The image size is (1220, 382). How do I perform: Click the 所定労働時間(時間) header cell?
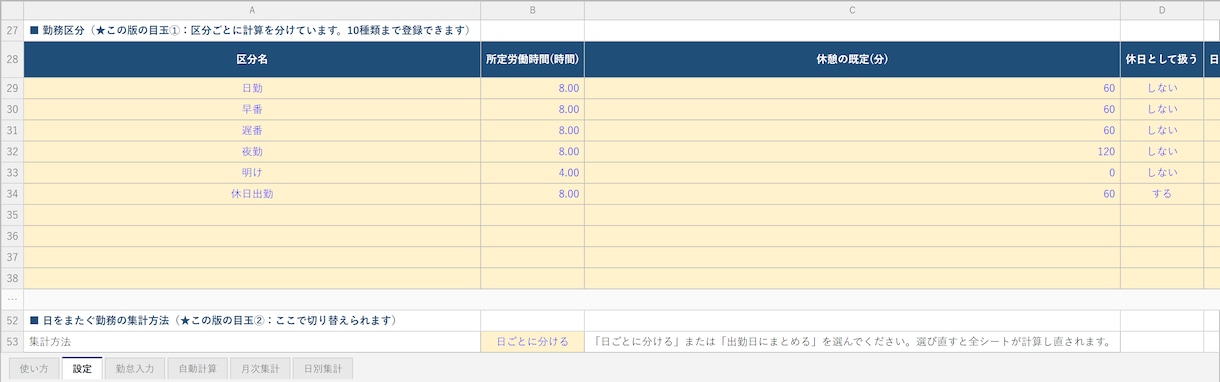click(533, 59)
